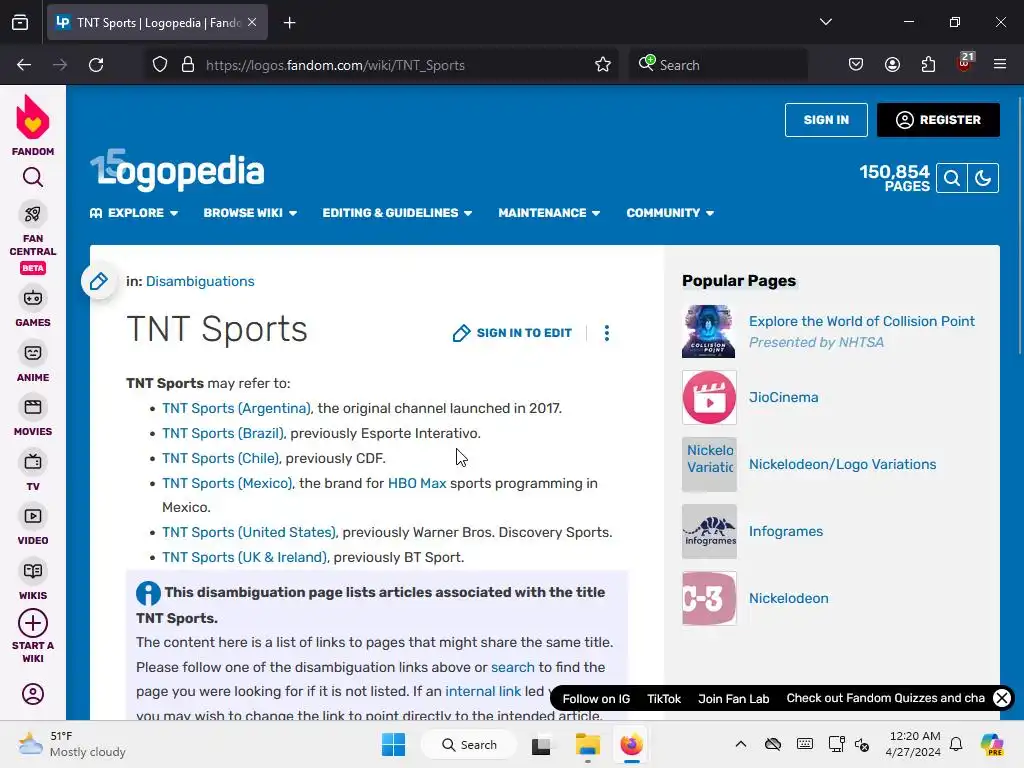
Task: Toggle dark theme with moon icon
Action: click(983, 178)
